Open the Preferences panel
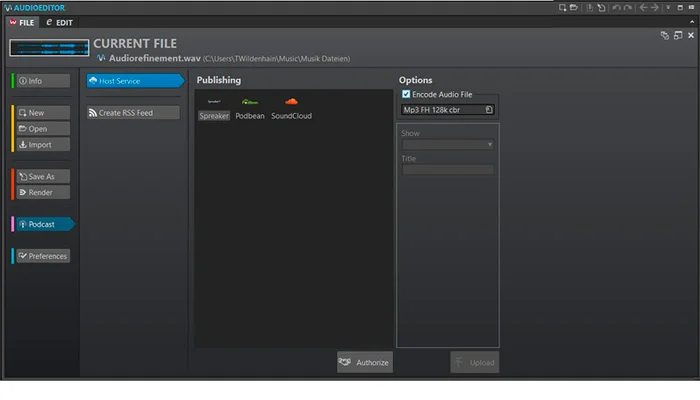The image size is (700, 400). (43, 256)
